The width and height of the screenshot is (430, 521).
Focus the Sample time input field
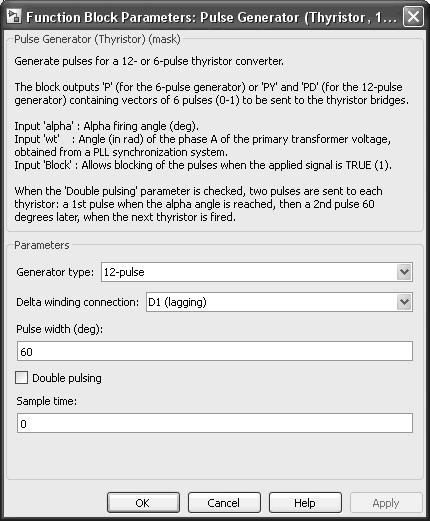click(x=215, y=423)
